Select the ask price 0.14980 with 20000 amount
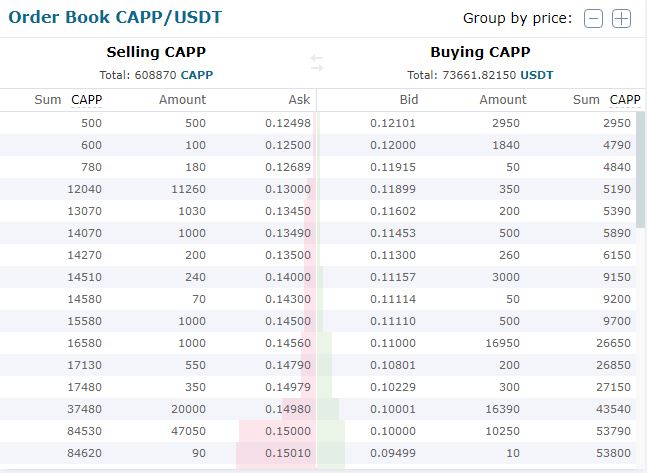Image resolution: width=647 pixels, height=473 pixels. pos(288,409)
